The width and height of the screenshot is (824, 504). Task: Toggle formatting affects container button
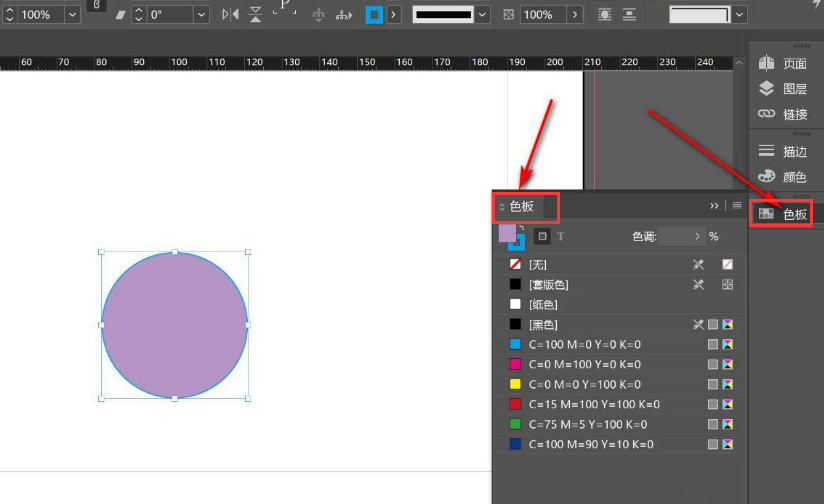[x=541, y=236]
